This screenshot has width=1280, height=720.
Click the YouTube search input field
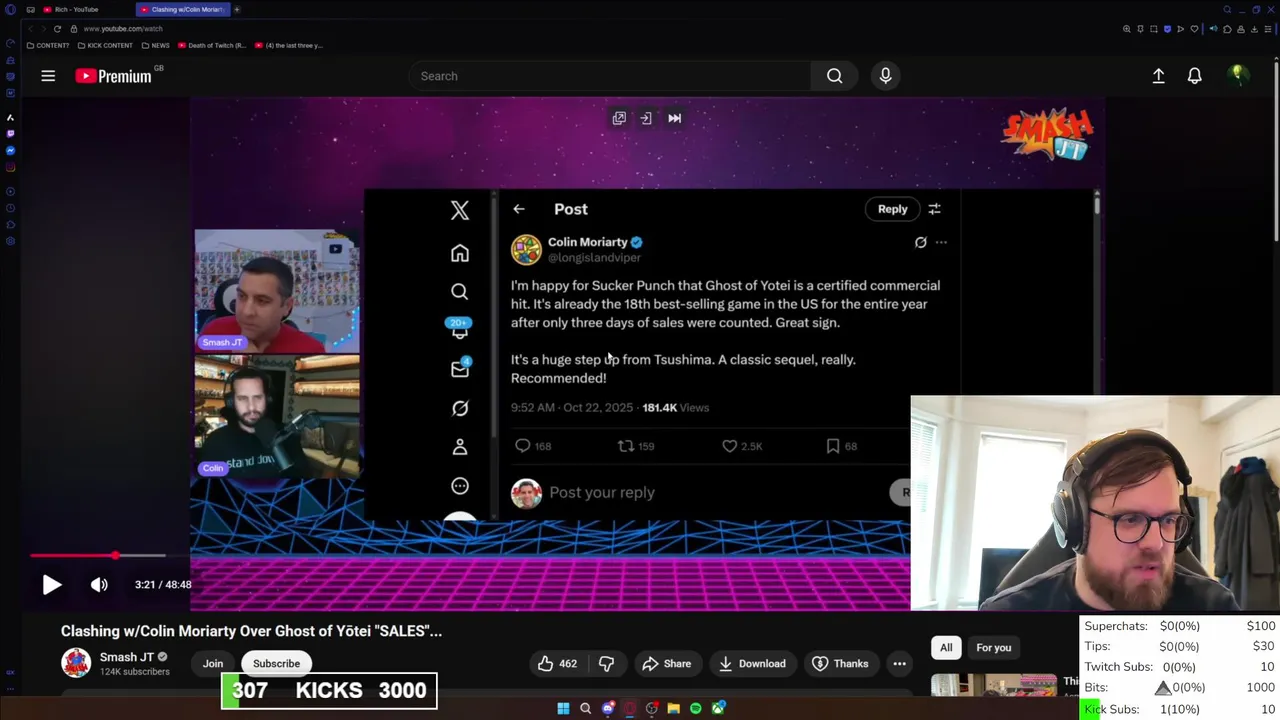[610, 76]
